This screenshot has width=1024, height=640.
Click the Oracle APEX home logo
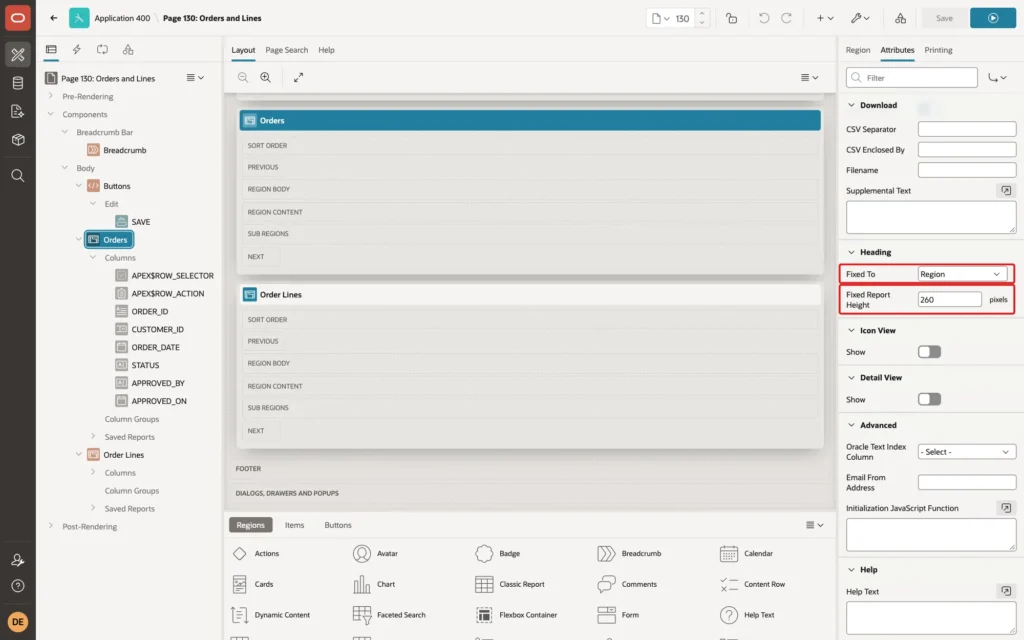point(18,18)
